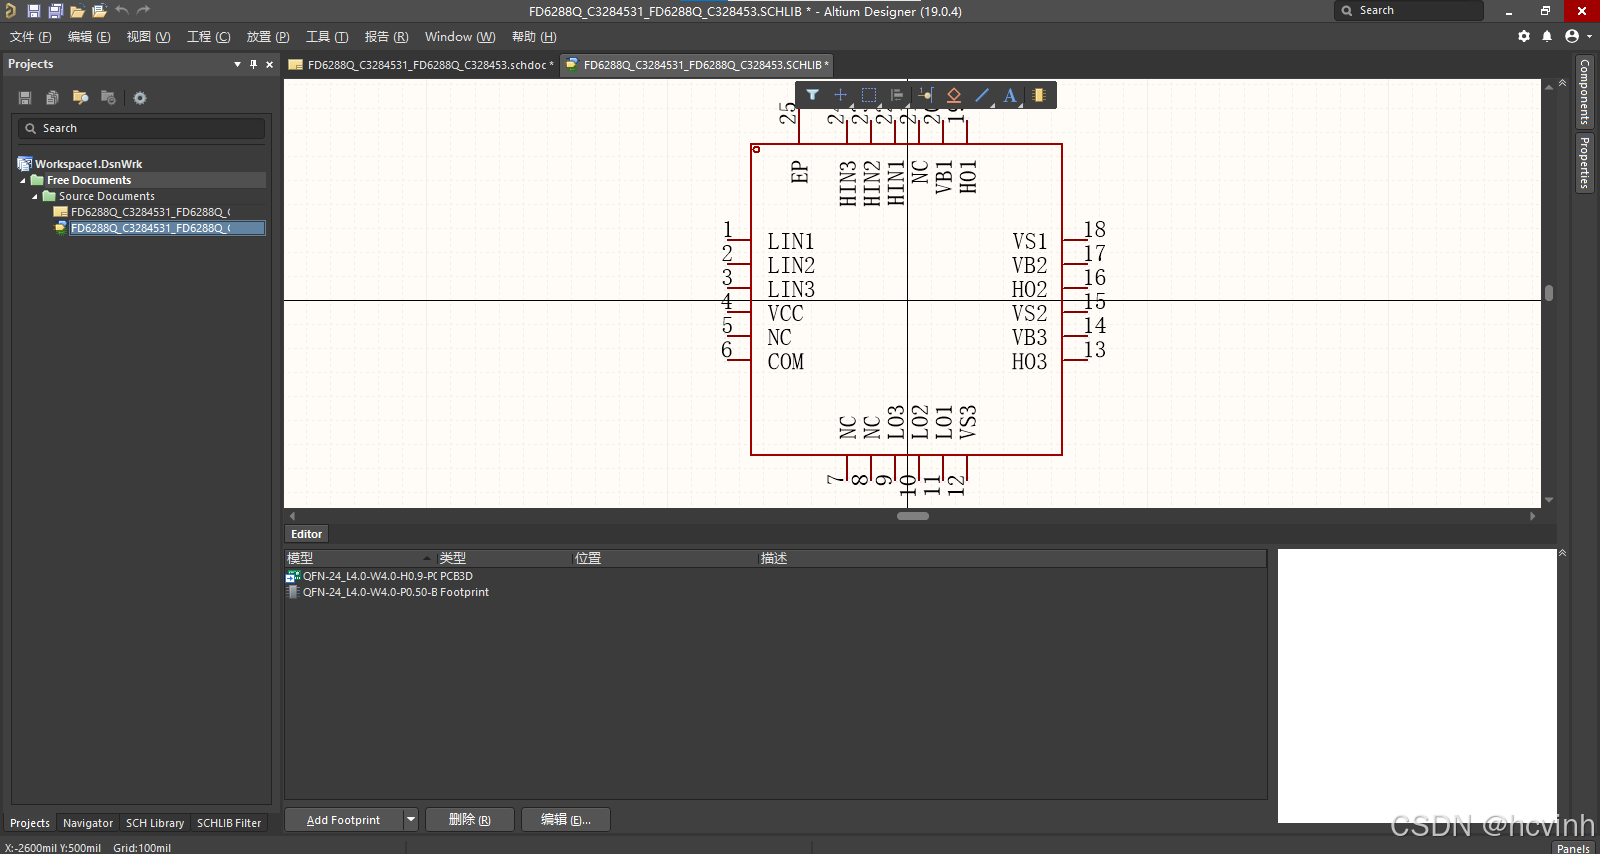Close the Projects panel
The width and height of the screenshot is (1600, 854).
269,64
